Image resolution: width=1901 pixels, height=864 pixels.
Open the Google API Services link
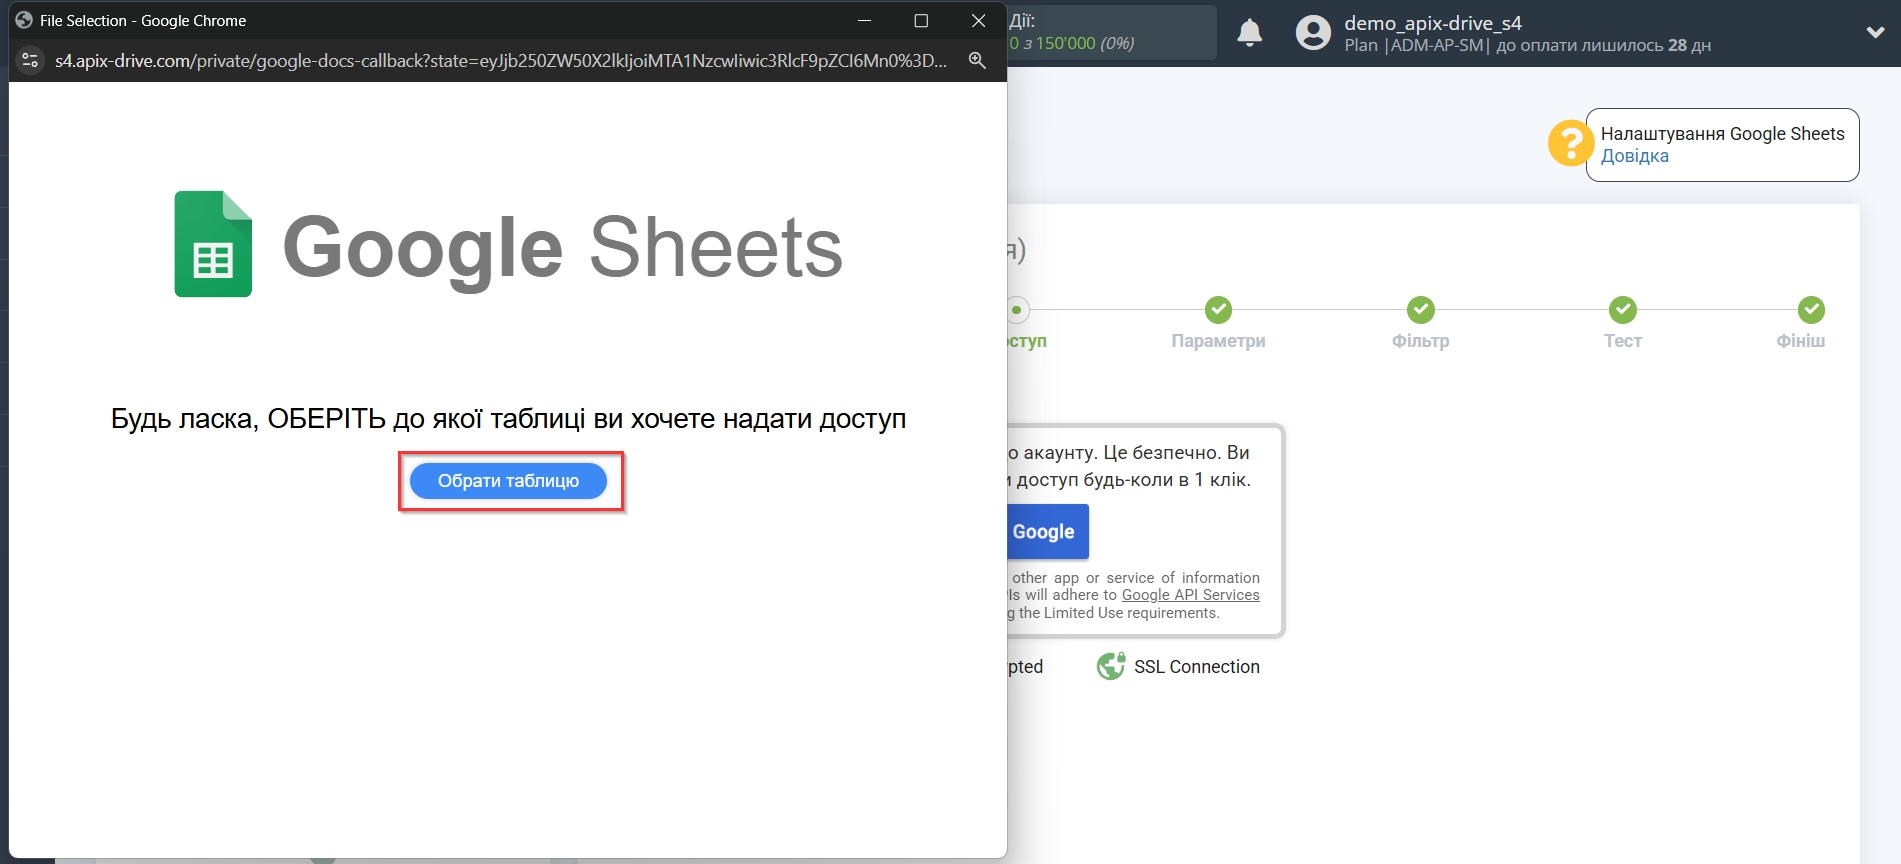pyautogui.click(x=1190, y=595)
